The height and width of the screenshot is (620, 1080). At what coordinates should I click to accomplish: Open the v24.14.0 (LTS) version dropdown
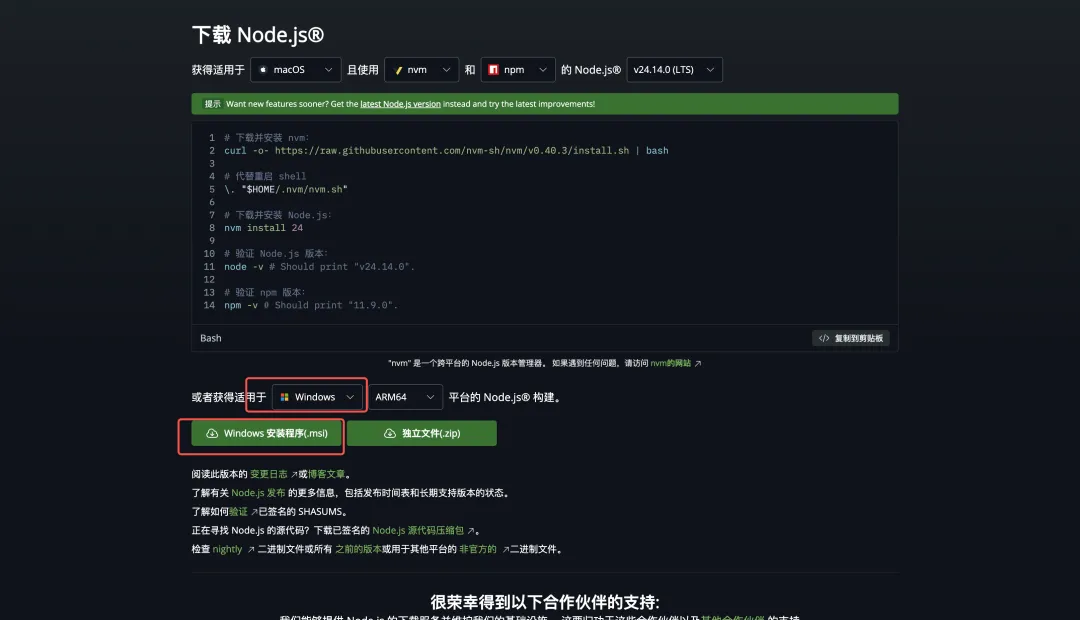tap(674, 70)
